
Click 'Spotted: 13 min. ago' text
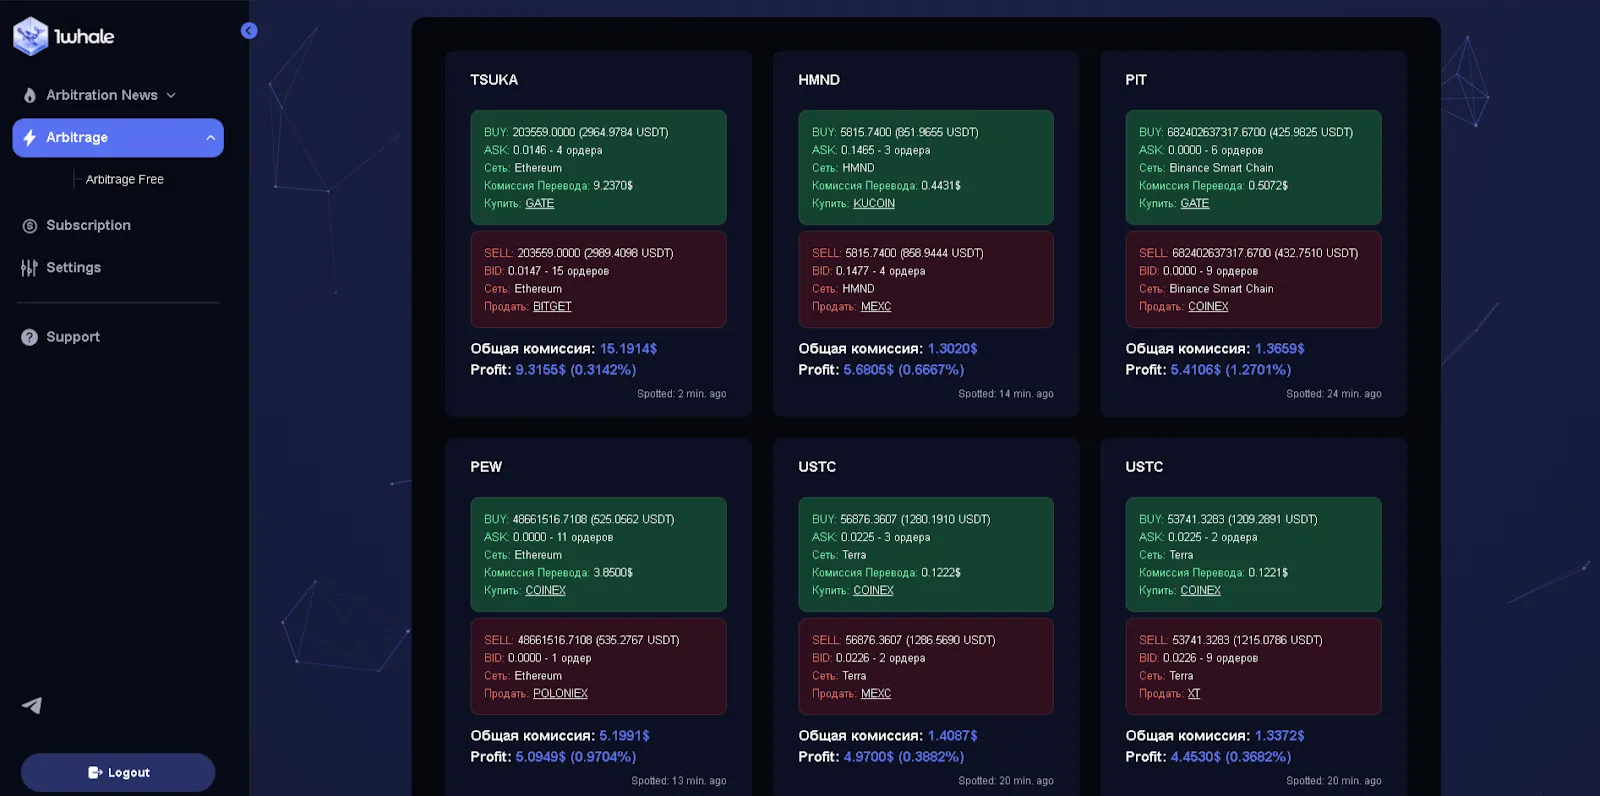679,781
